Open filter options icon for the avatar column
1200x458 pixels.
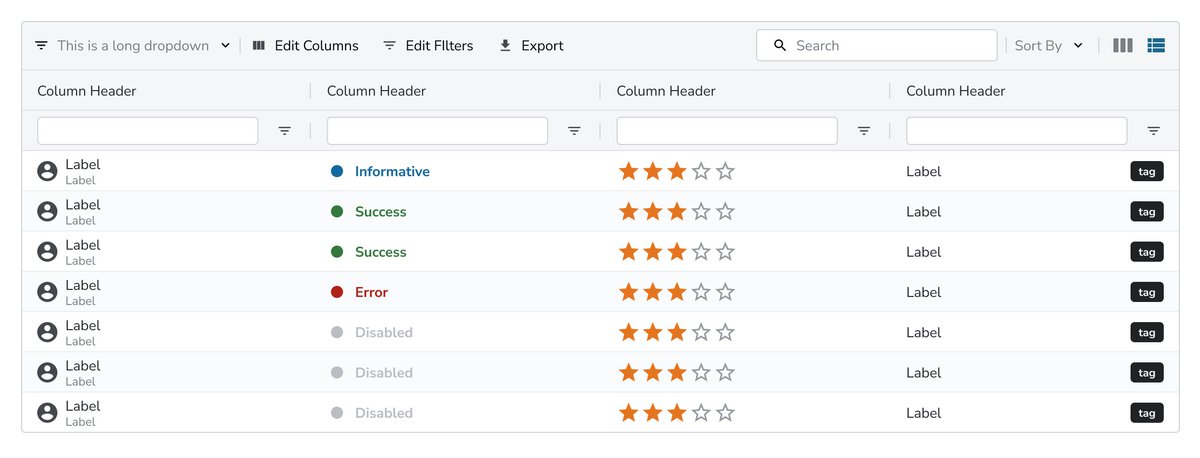285,131
